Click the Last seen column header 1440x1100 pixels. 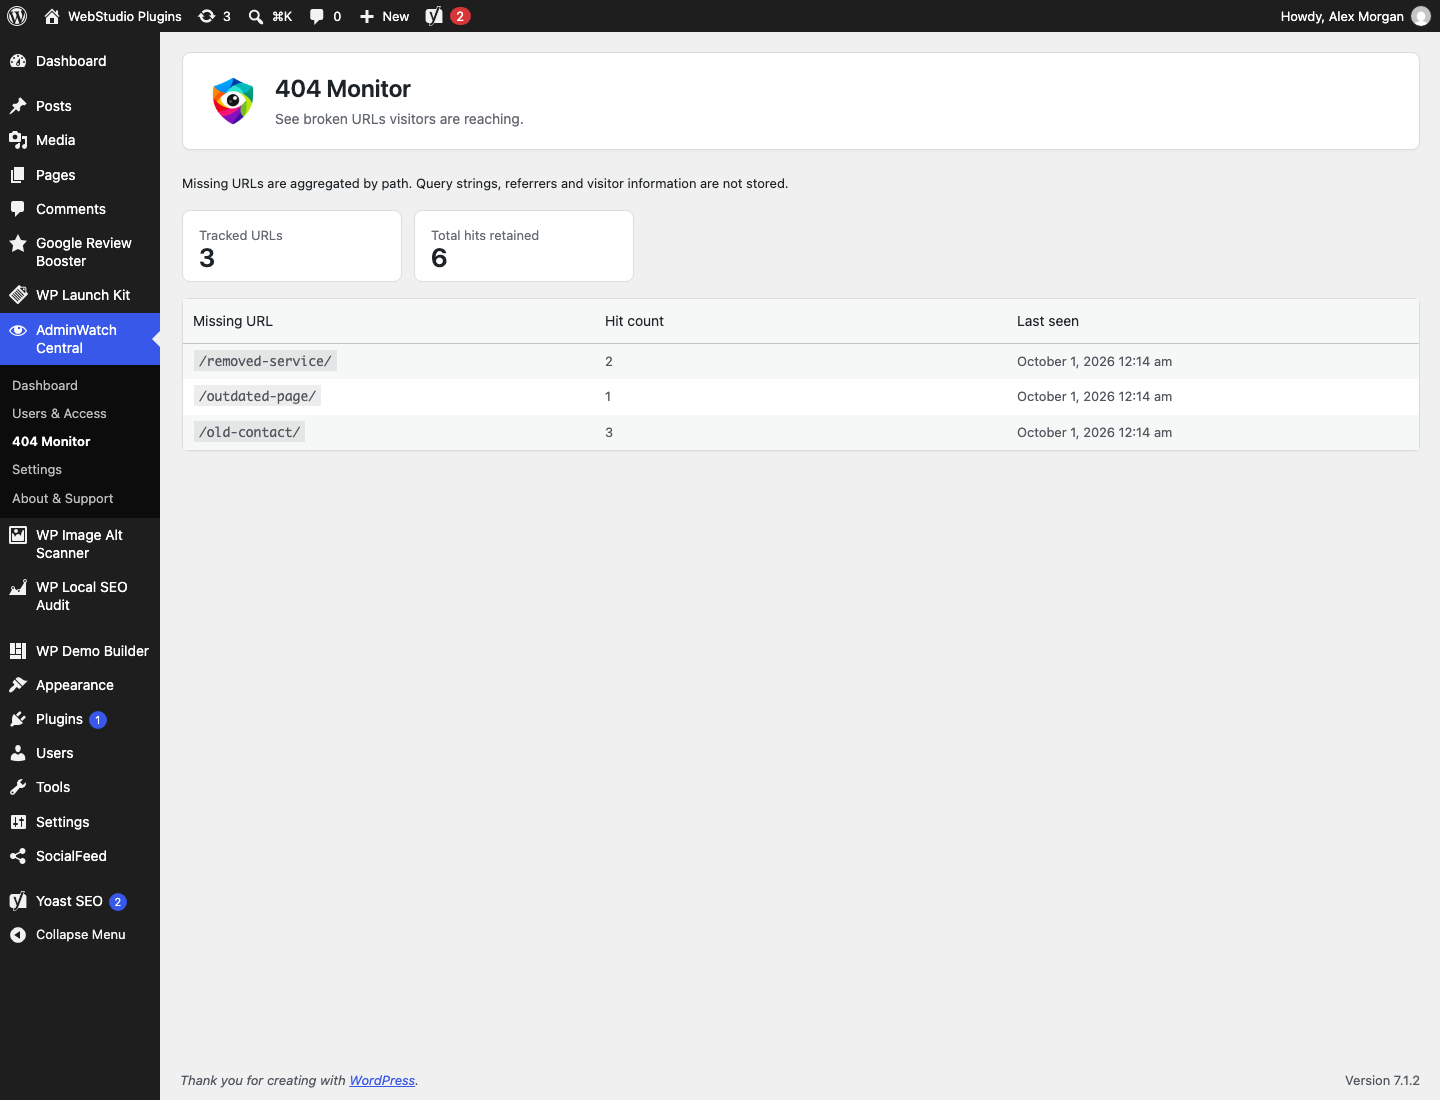(x=1048, y=321)
